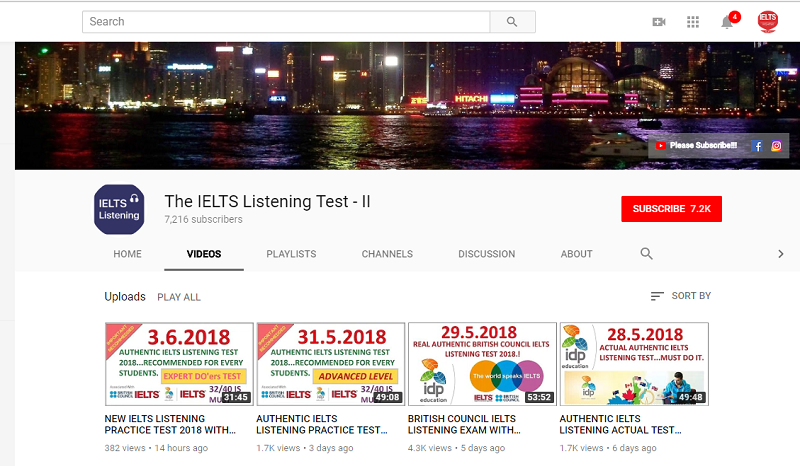
Task: Click the Instagram icon on banner
Action: [x=776, y=146]
